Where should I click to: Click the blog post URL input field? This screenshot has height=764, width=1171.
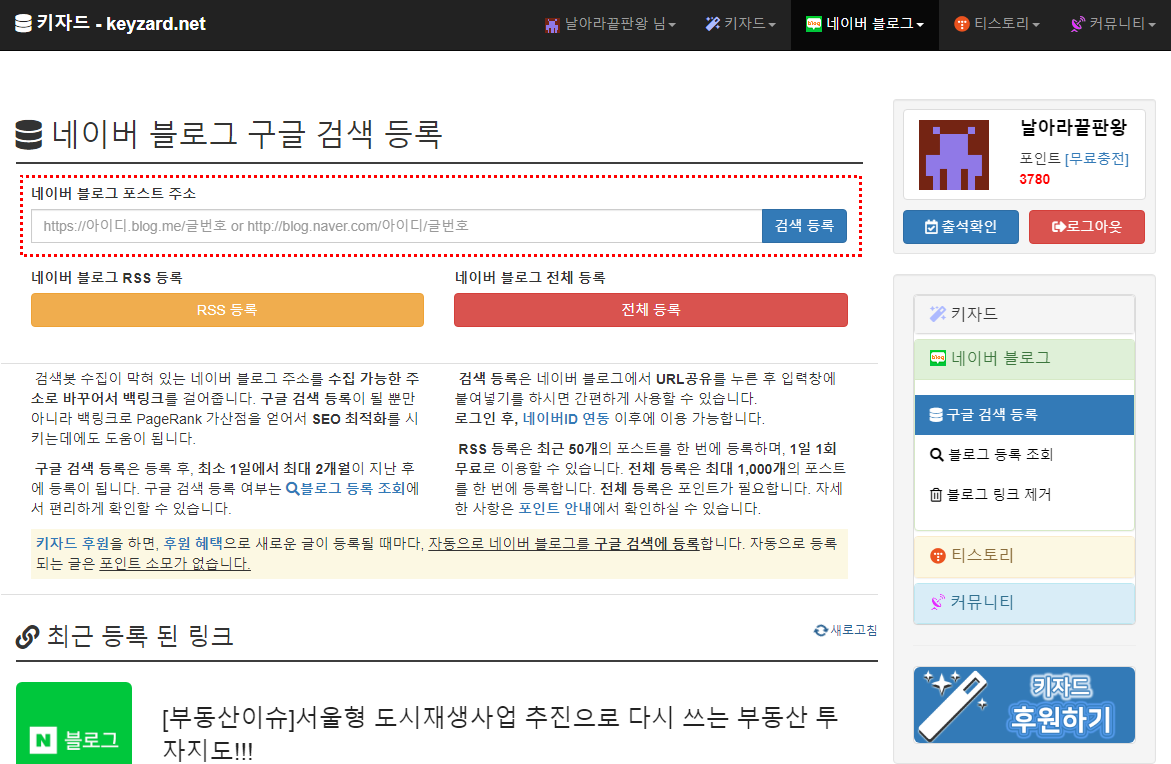pos(397,226)
